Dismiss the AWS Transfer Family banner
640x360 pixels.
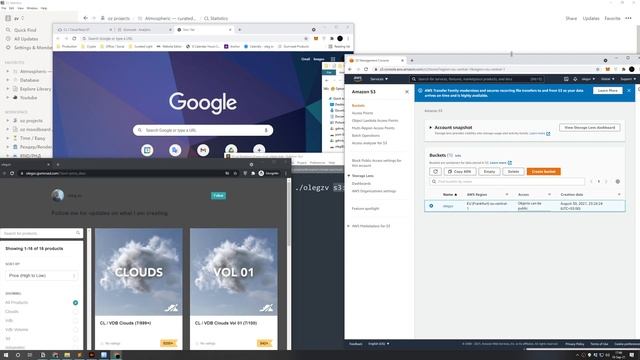tap(629, 91)
